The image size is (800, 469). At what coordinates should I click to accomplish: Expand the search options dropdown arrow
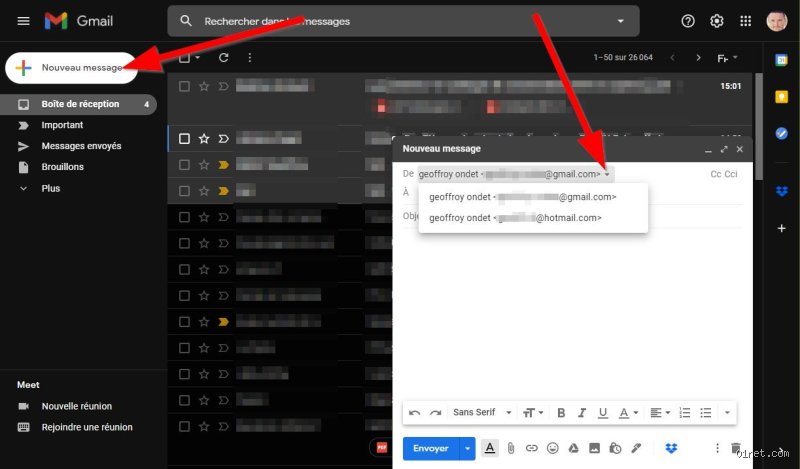tap(620, 21)
